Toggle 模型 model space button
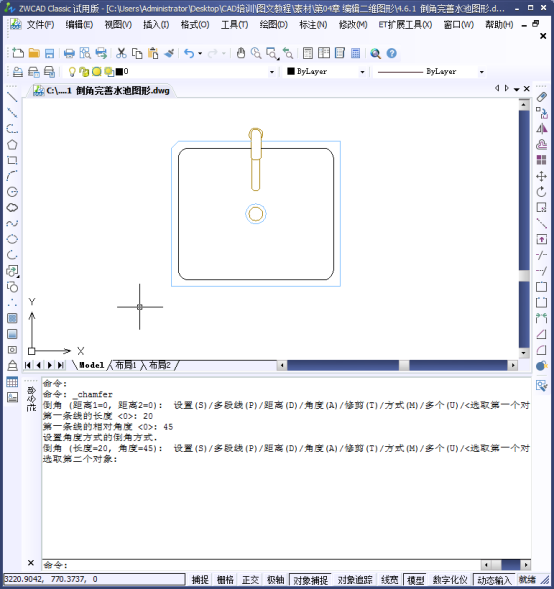Viewport: 554px width, 589px height. [x=415, y=580]
